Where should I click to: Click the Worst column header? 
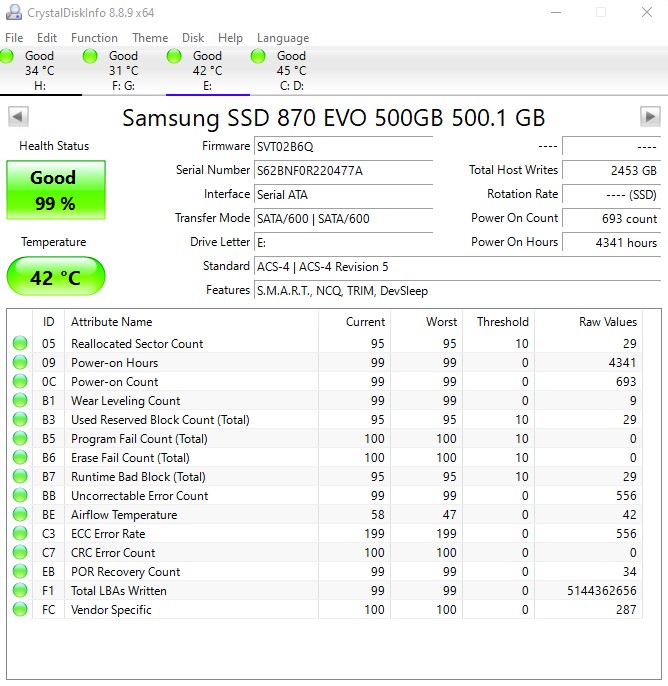[x=427, y=322]
